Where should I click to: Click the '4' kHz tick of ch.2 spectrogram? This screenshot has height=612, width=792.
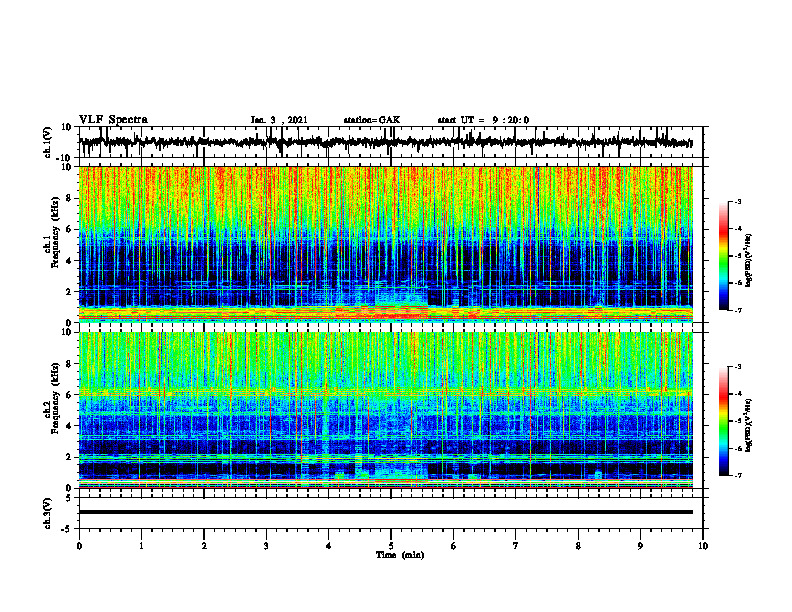point(69,426)
